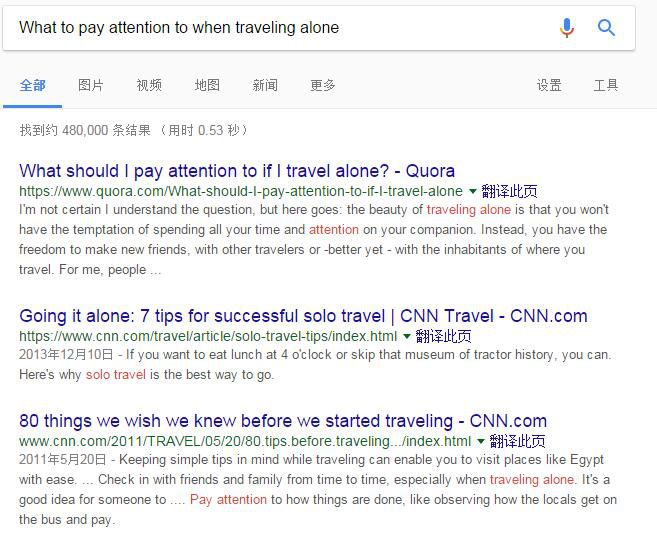The image size is (657, 538).
Task: Click 翻译此页 for the Quora result
Action: tap(509, 191)
